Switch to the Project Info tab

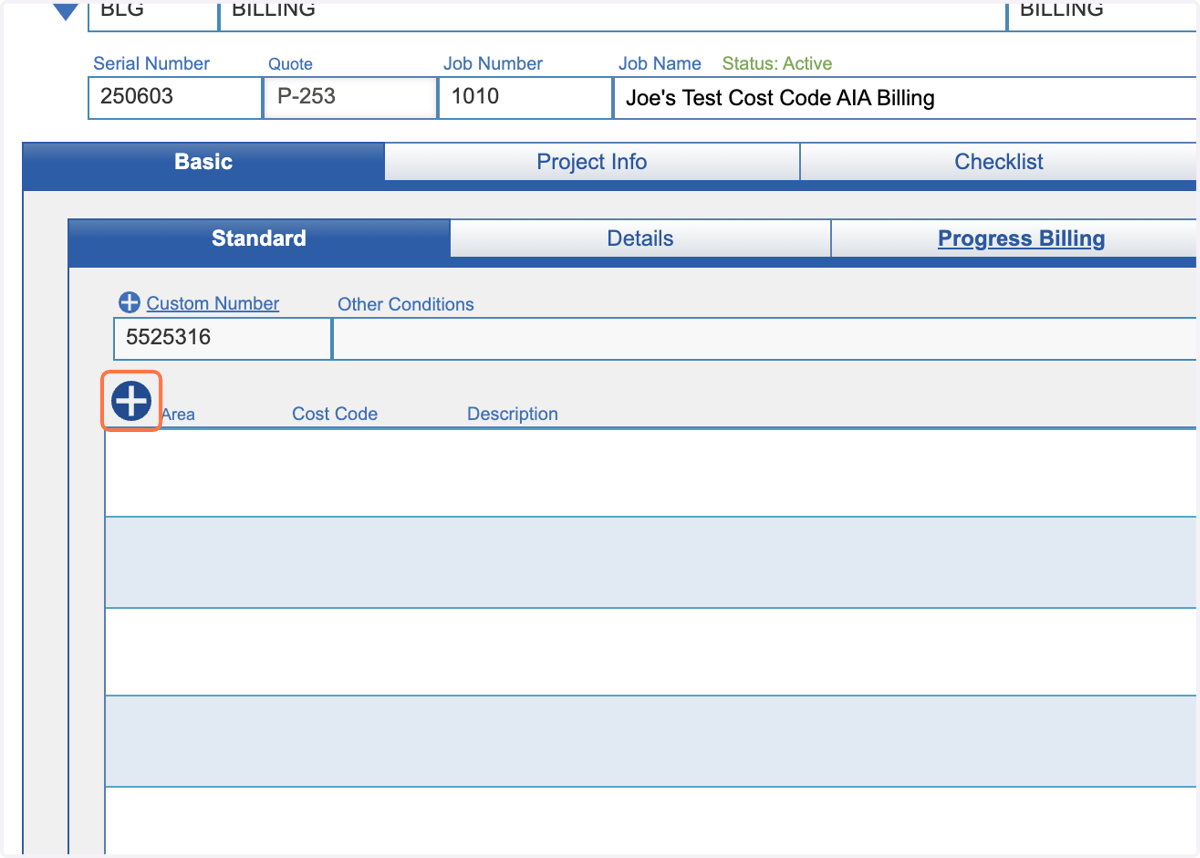tap(591, 162)
